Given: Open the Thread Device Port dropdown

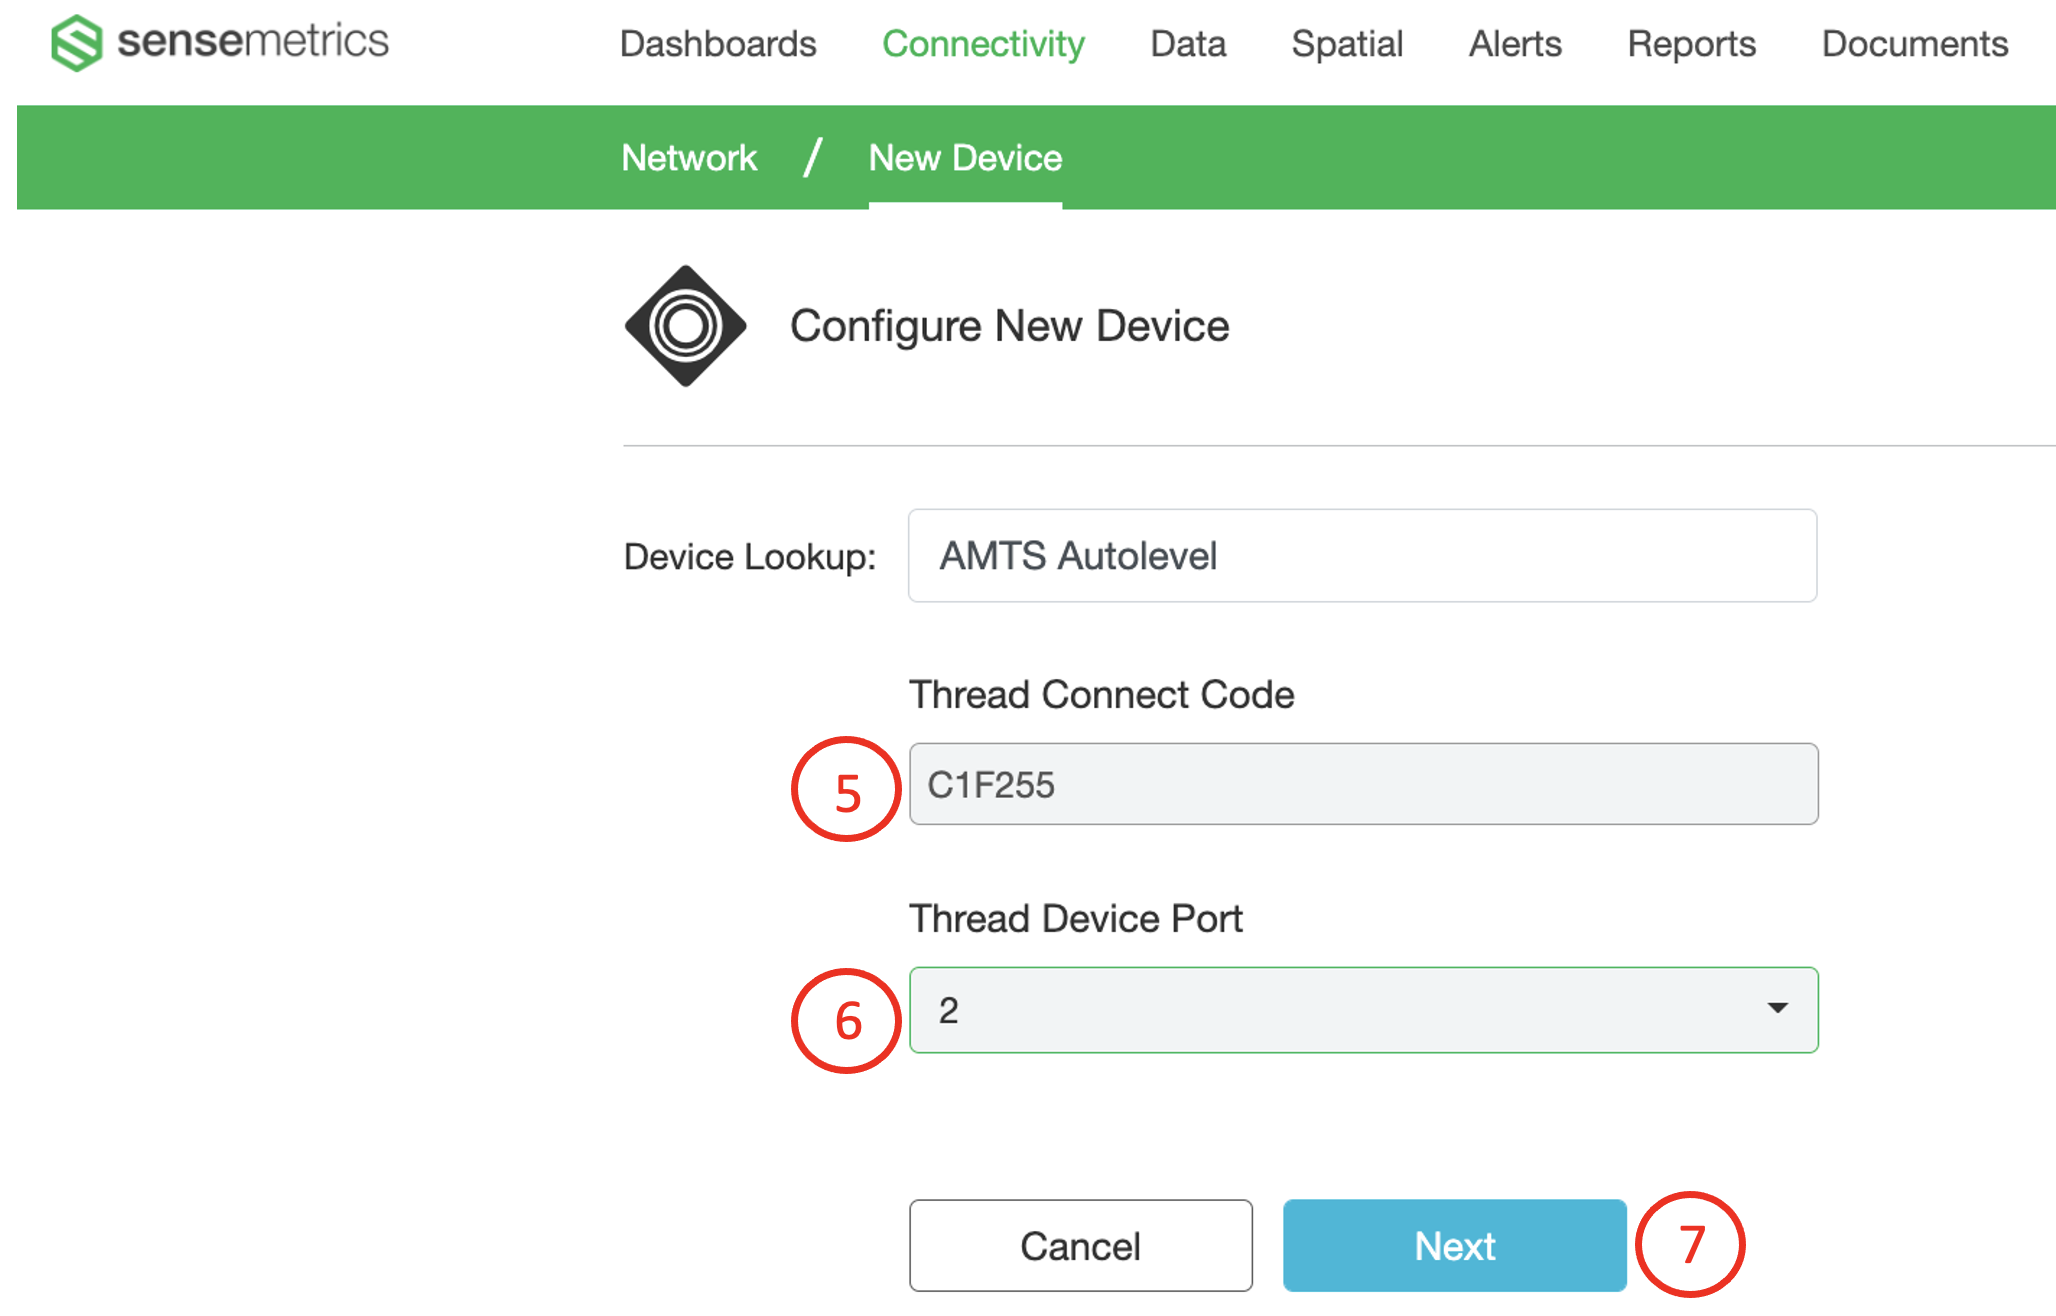Looking at the screenshot, I should (1363, 1010).
